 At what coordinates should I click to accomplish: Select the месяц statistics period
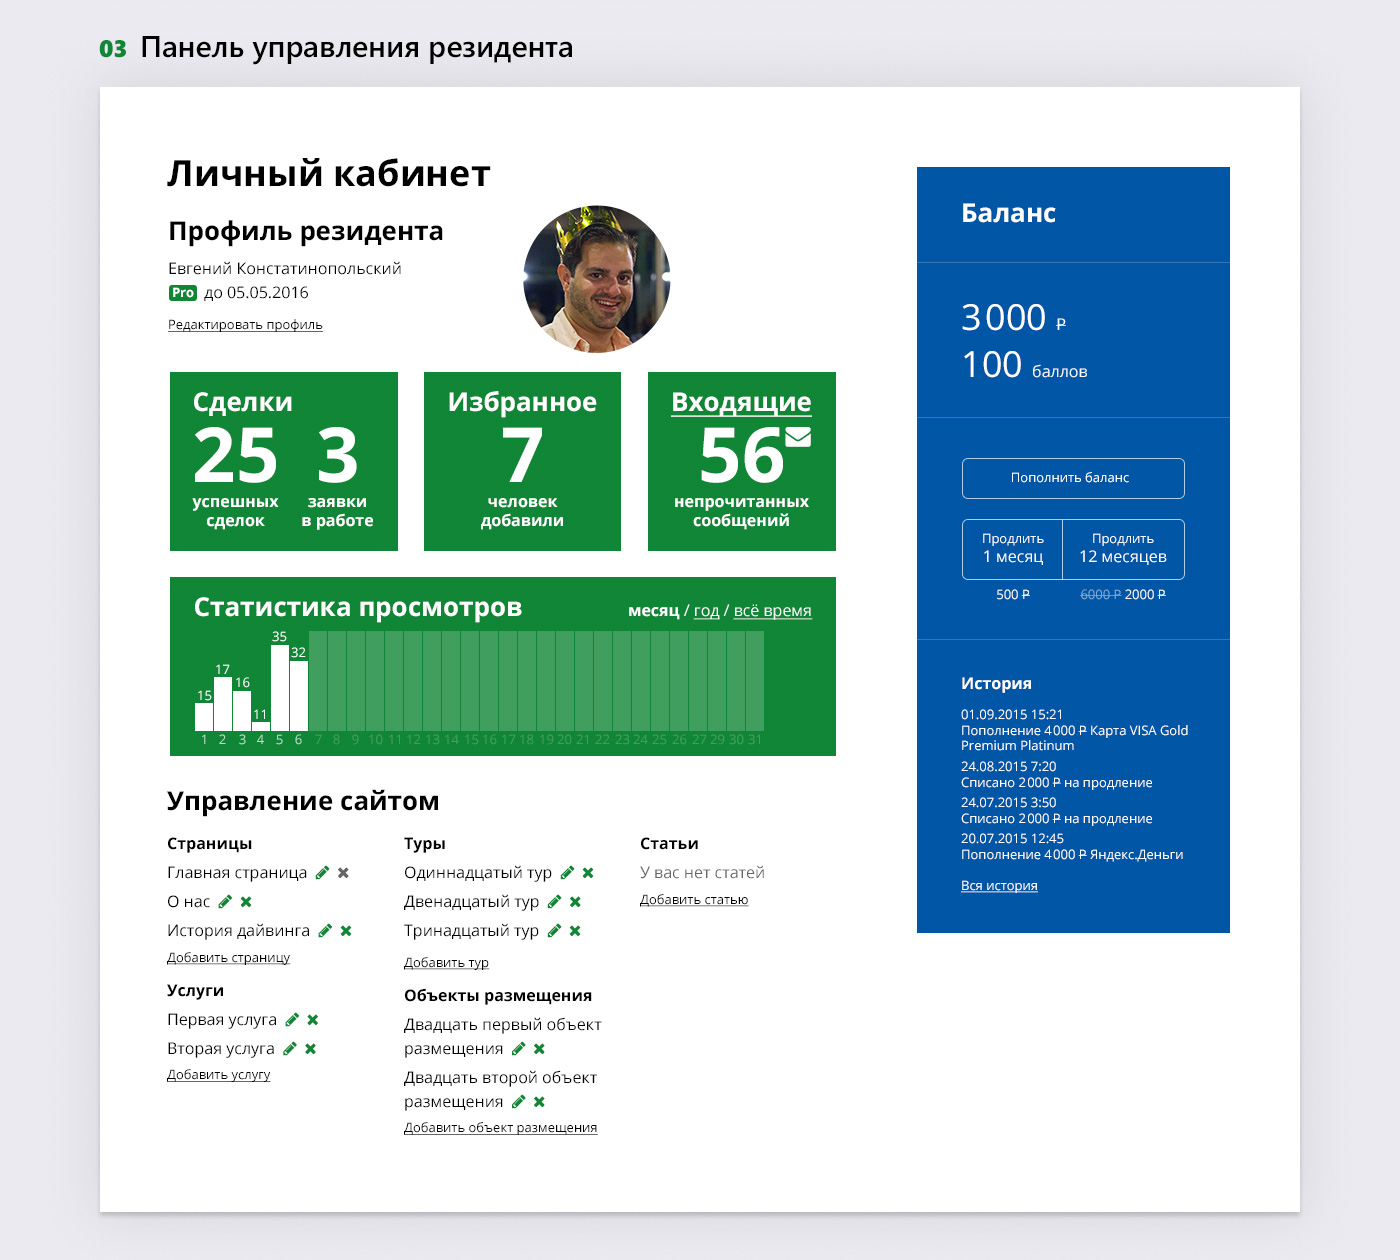pyautogui.click(x=653, y=611)
